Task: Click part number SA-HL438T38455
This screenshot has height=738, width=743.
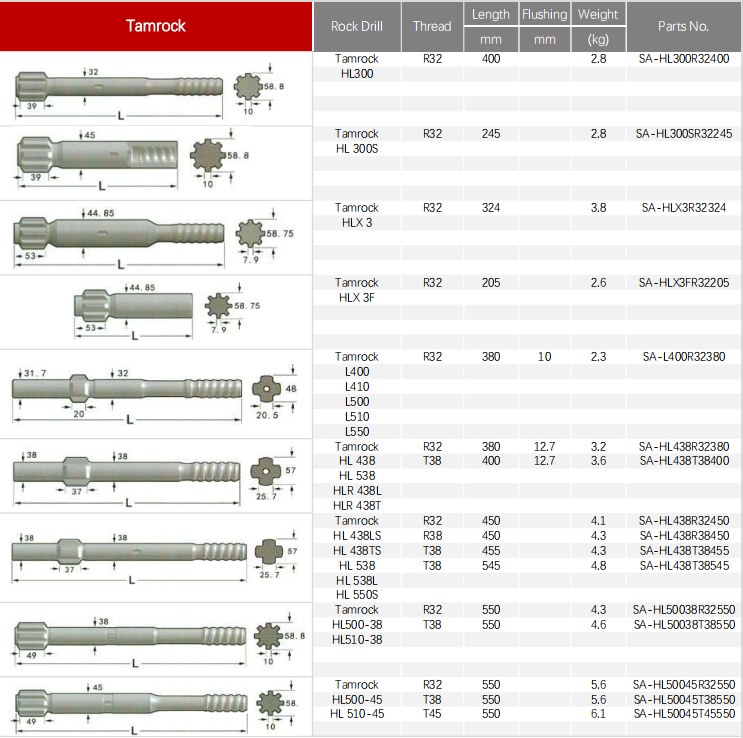Action: click(684, 551)
